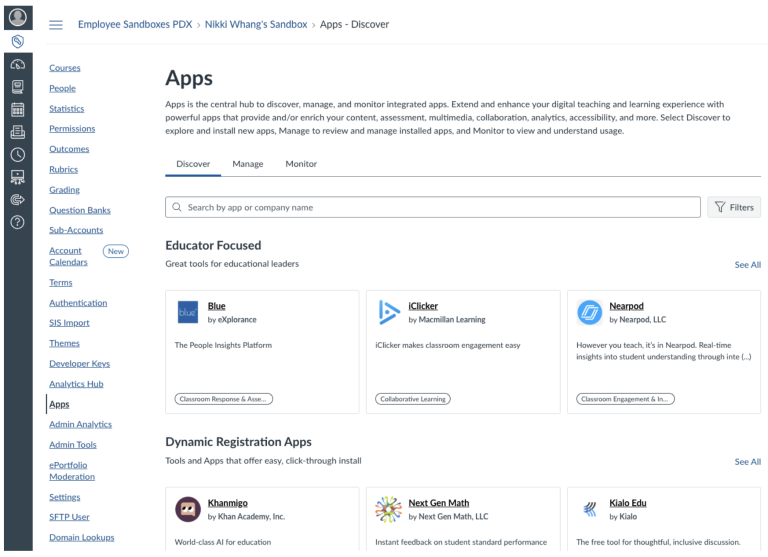Click Collaborative Learning tag

point(413,399)
